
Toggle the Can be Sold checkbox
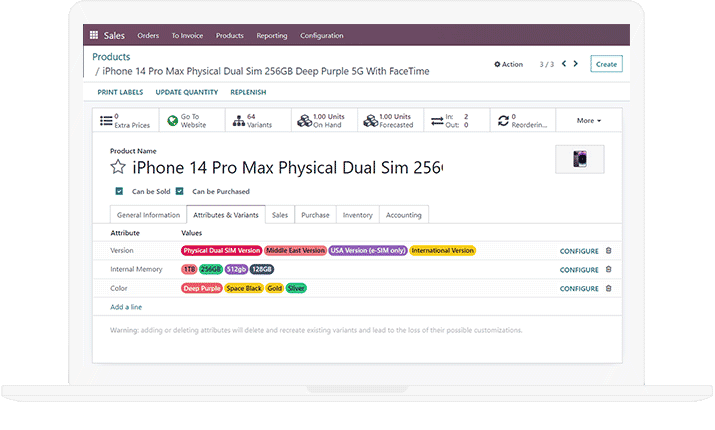click(119, 191)
